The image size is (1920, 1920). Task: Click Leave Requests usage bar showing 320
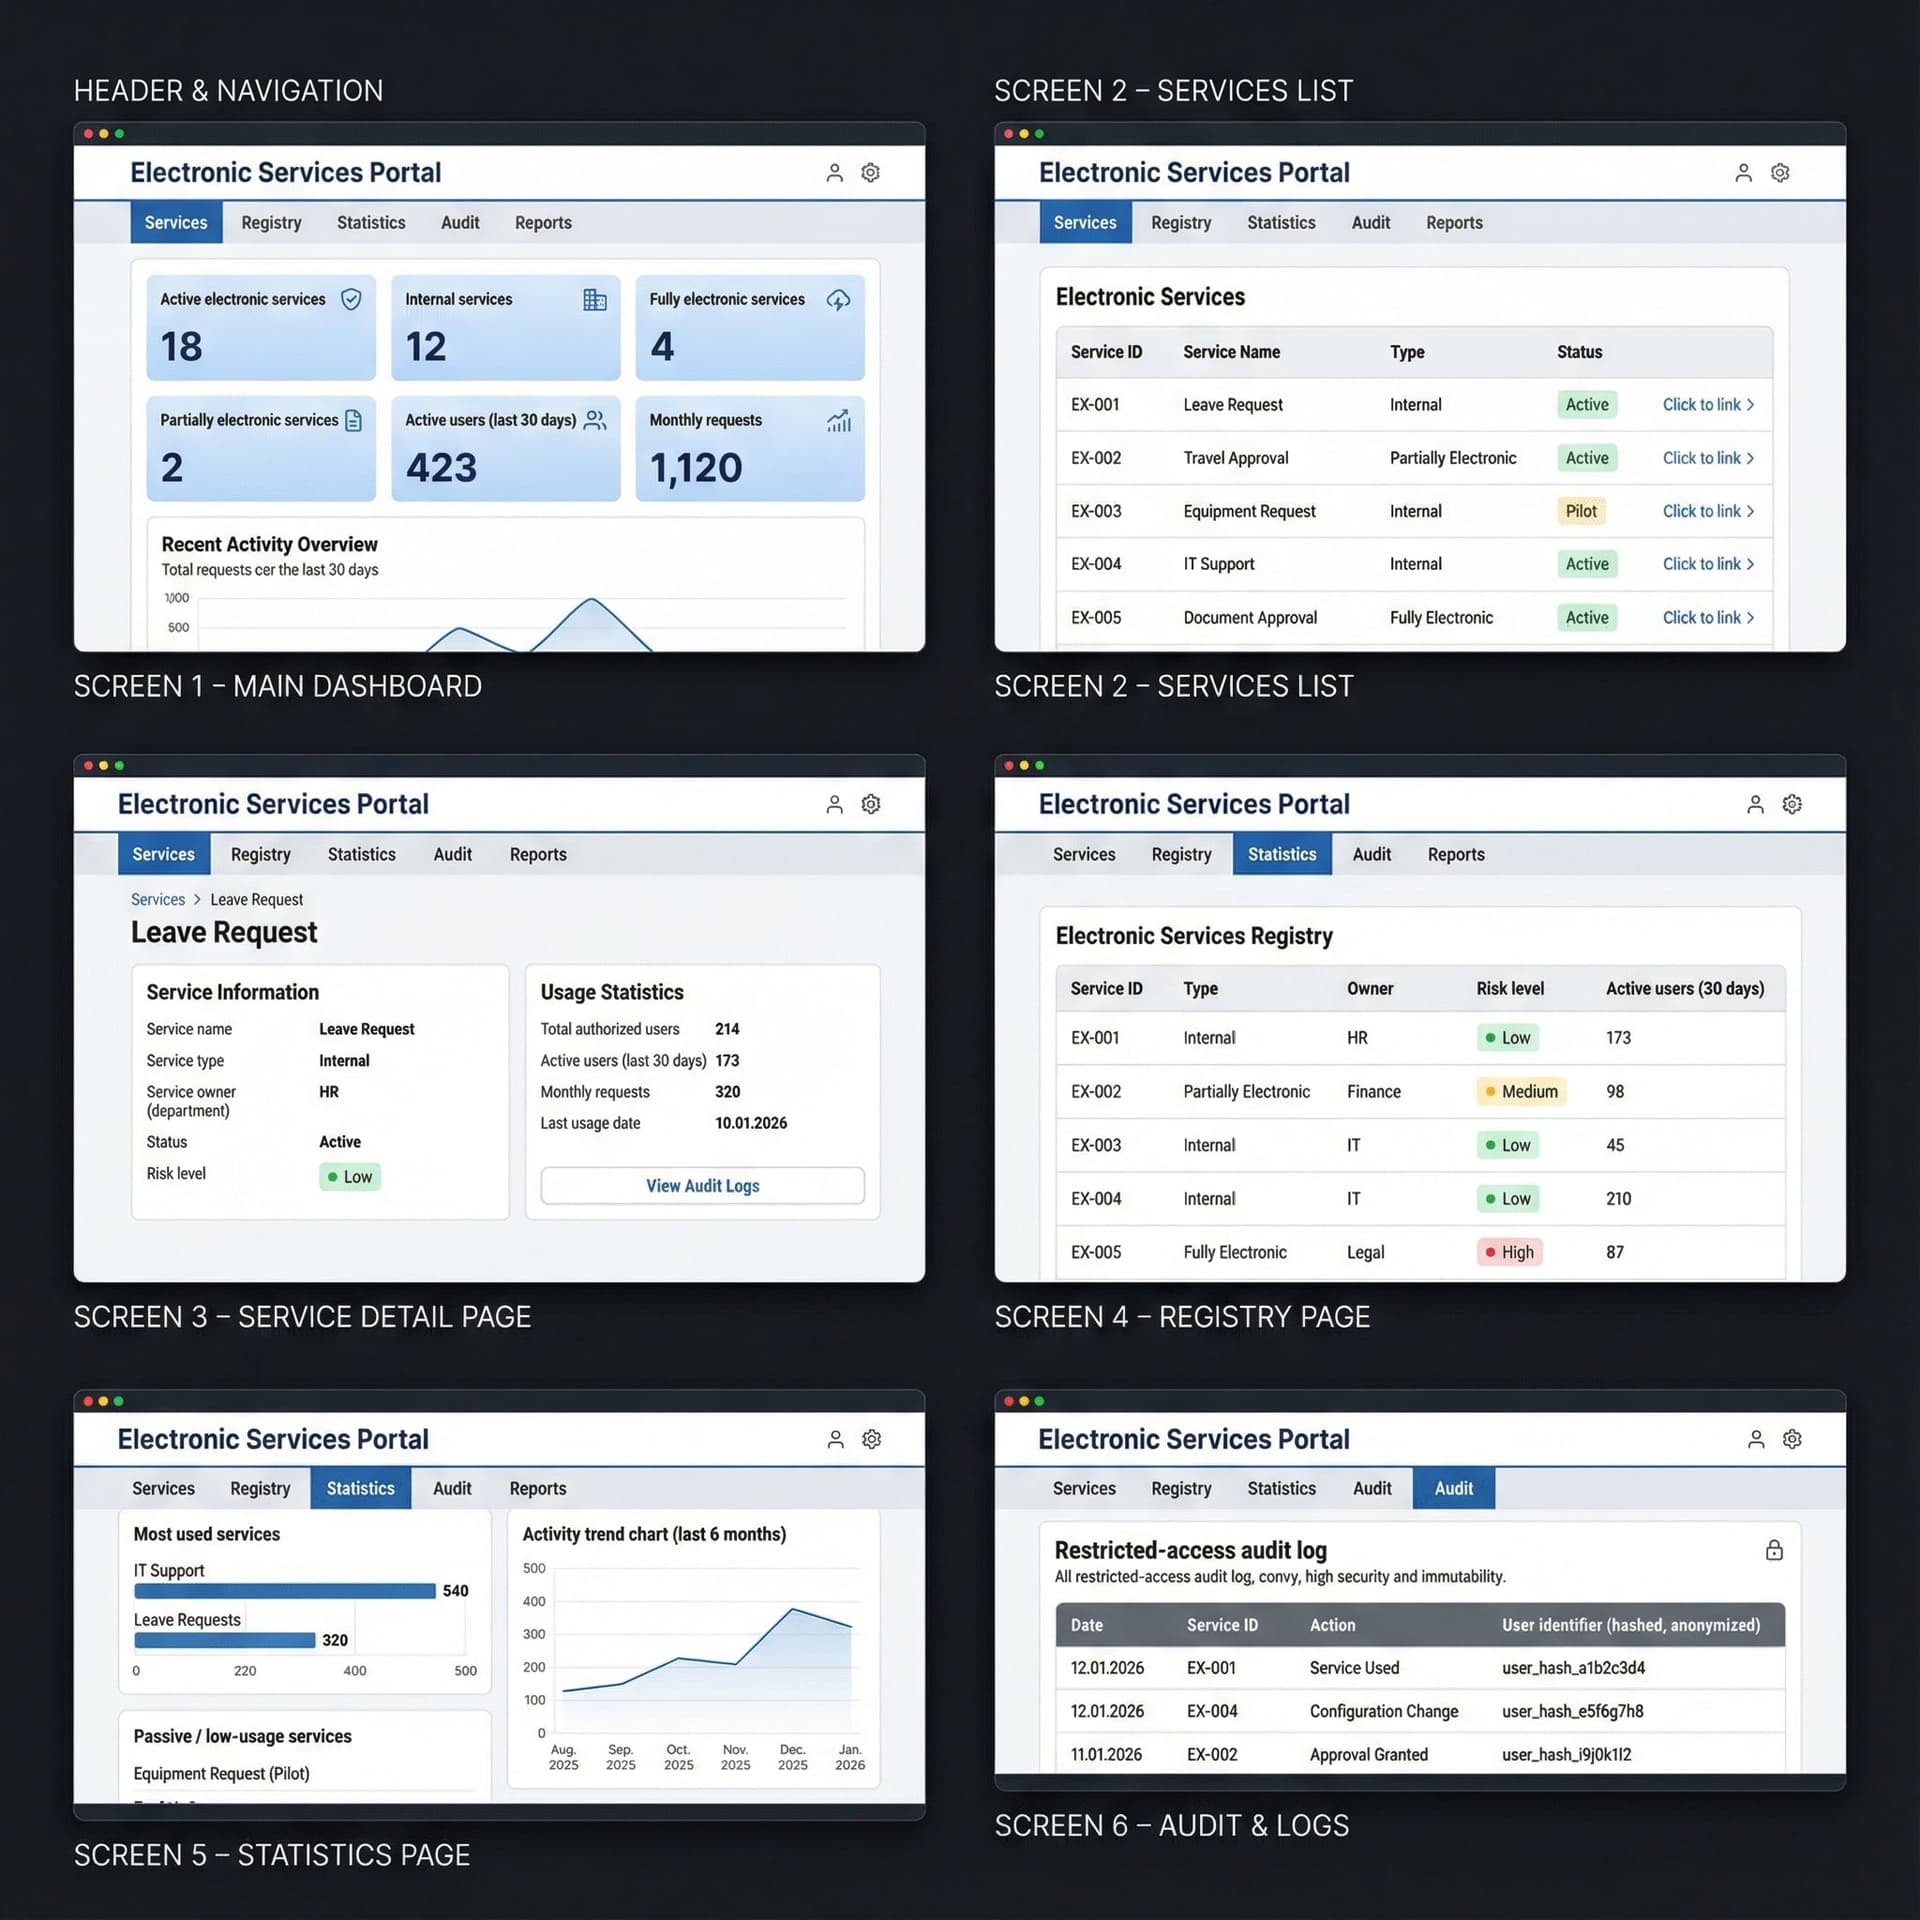[x=225, y=1640]
